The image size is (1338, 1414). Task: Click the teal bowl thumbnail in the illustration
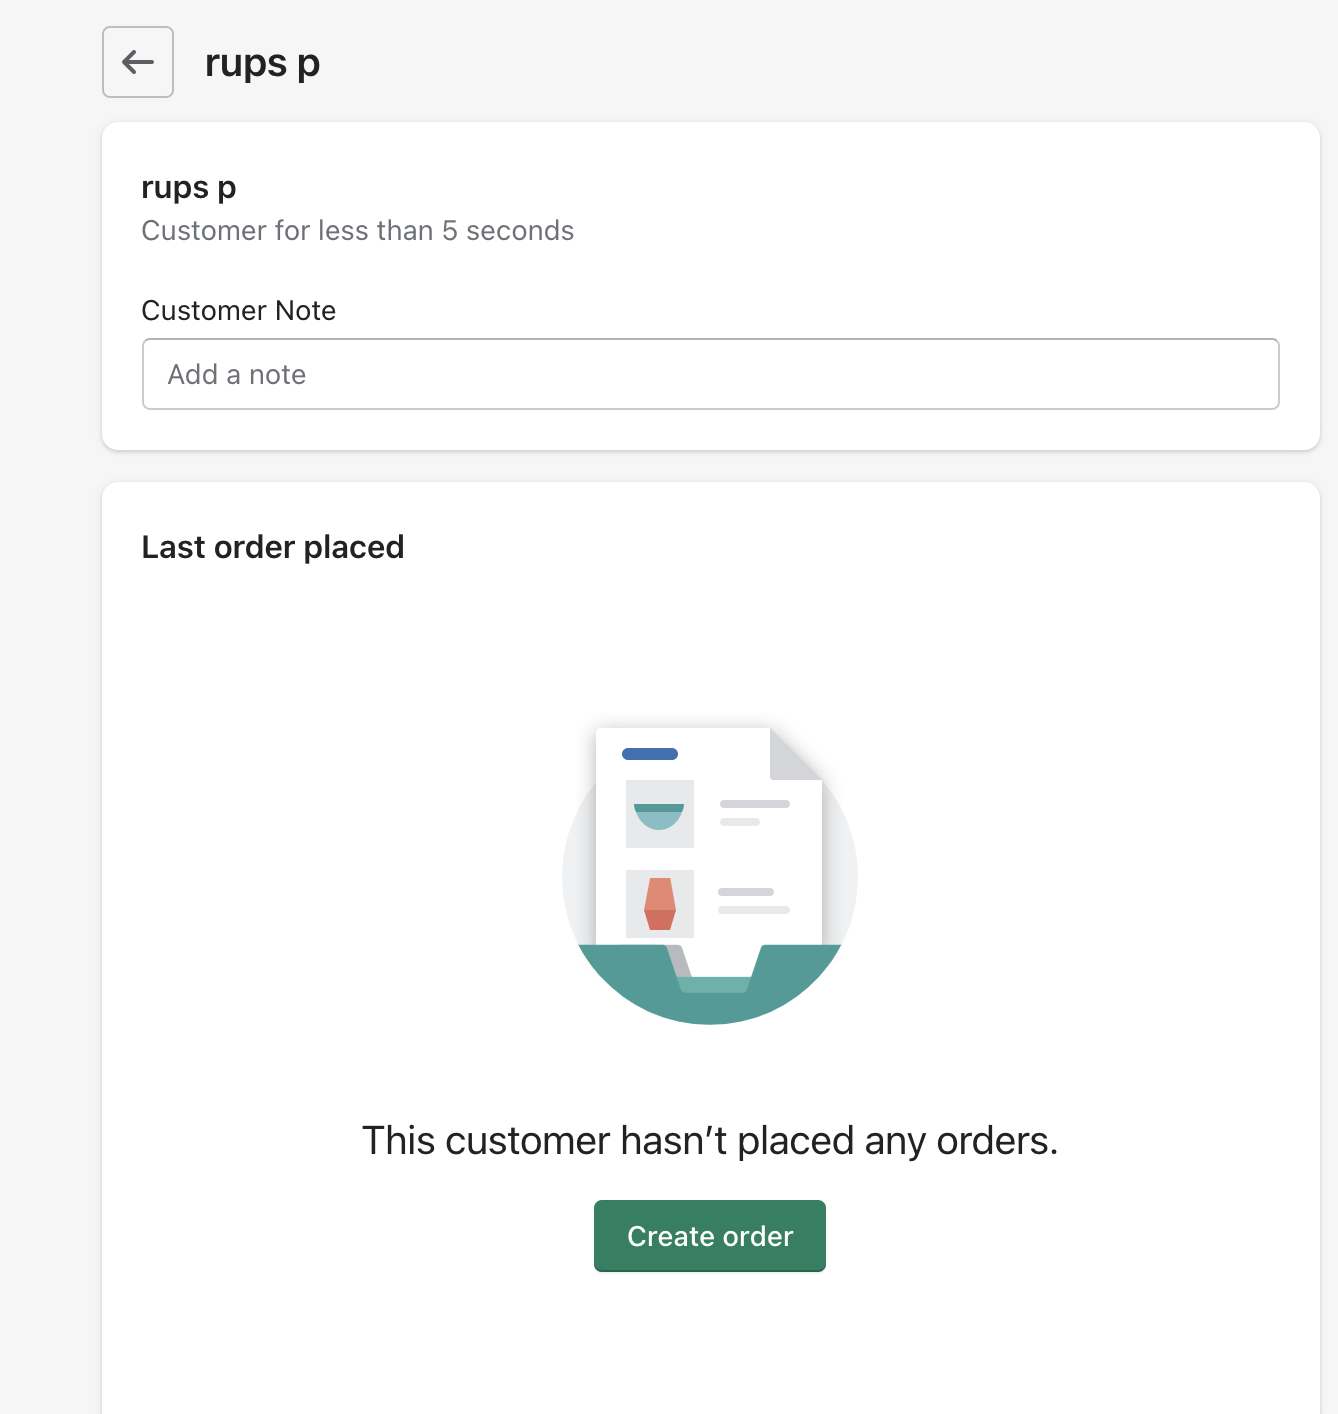point(659,814)
